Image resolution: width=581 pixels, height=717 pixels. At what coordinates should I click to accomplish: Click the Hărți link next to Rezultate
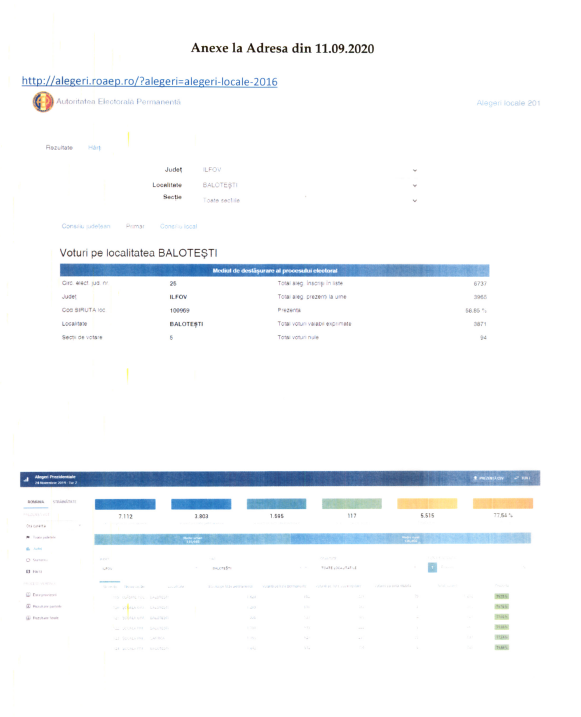94,148
